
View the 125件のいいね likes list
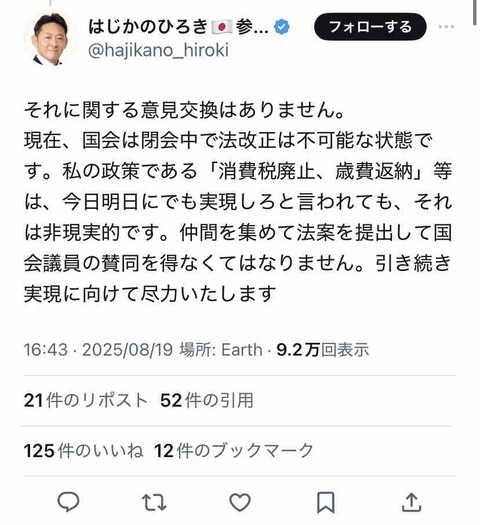coord(84,450)
